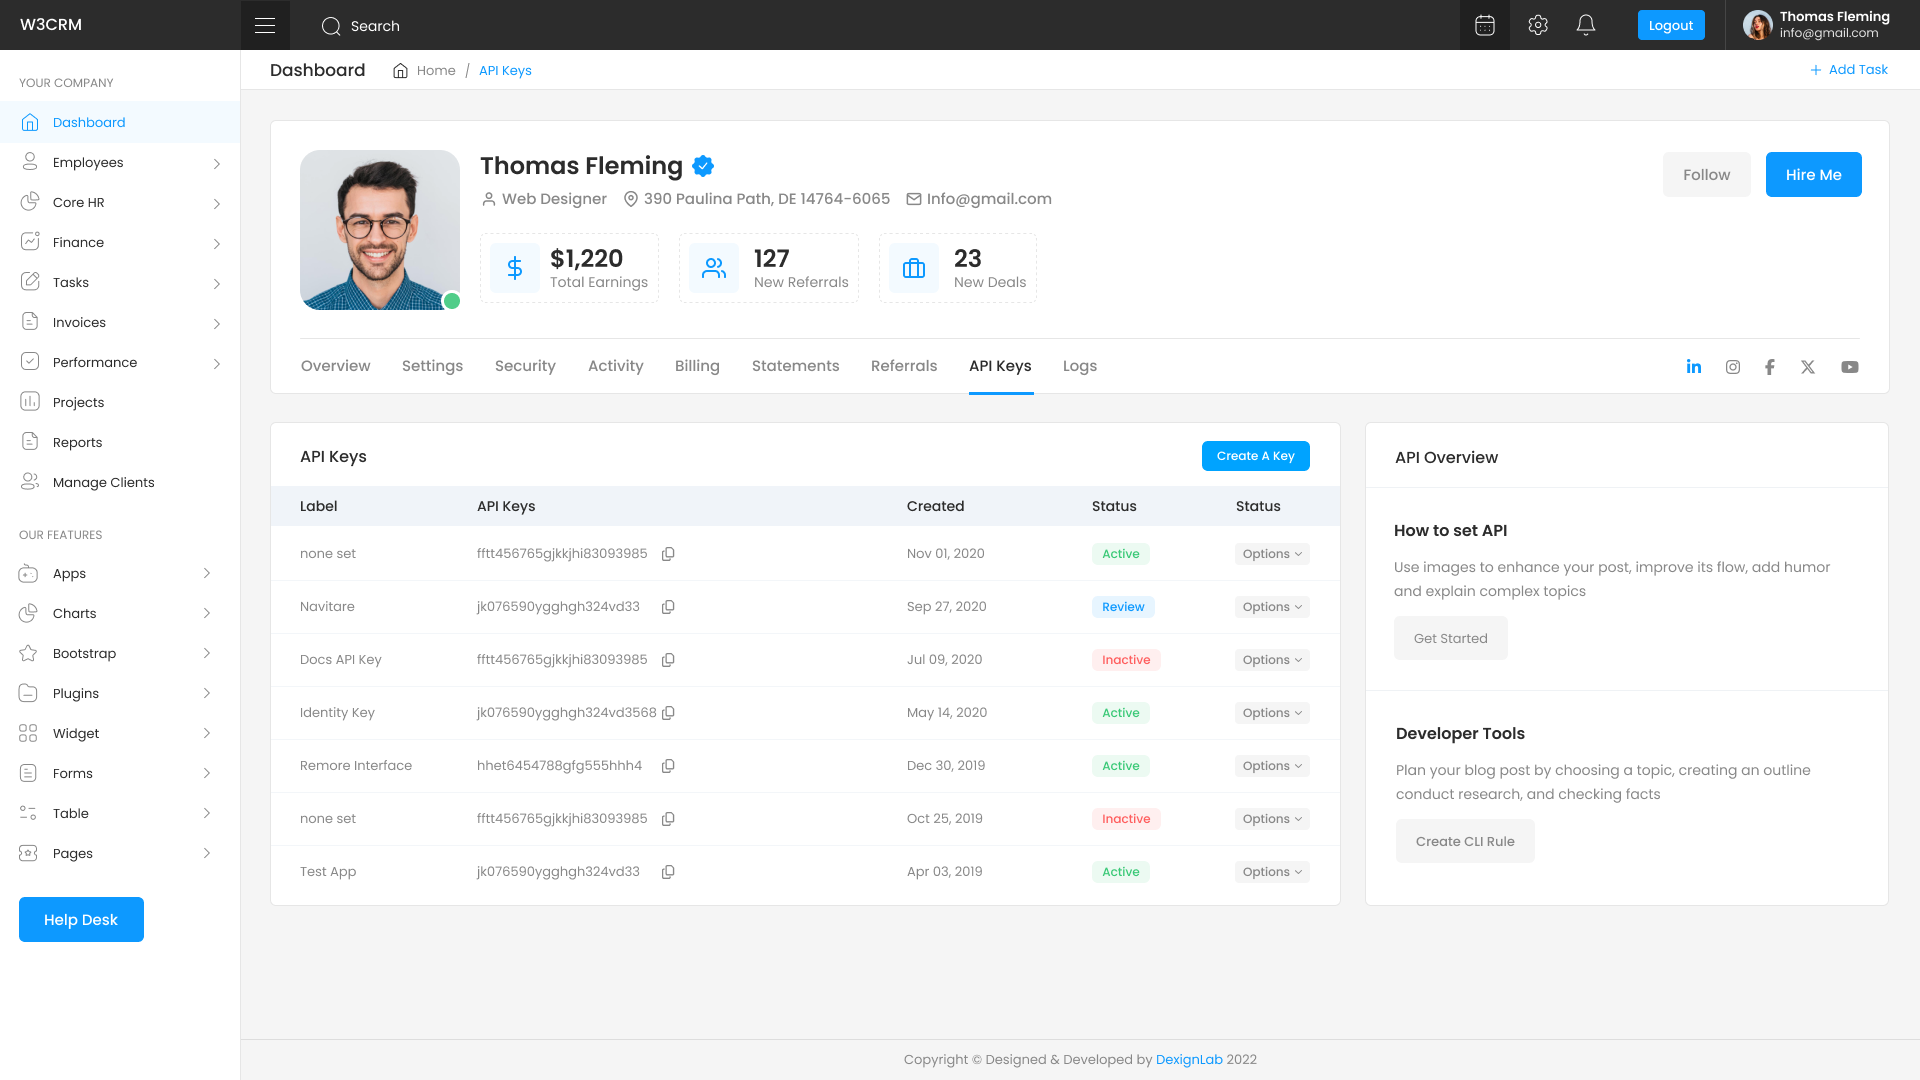Click inside the Search input field
The image size is (1920, 1080).
[420, 26]
